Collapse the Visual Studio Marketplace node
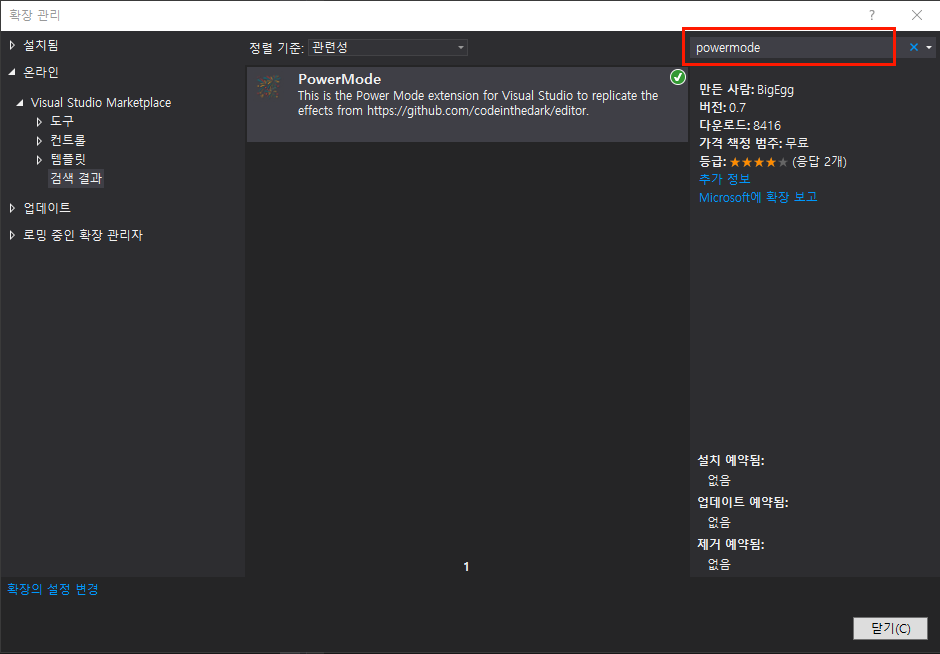940x654 pixels. (x=20, y=103)
